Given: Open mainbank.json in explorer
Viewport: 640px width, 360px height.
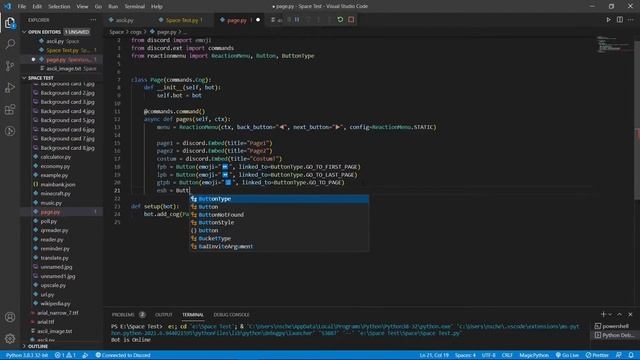Looking at the screenshot, I should click(58, 184).
